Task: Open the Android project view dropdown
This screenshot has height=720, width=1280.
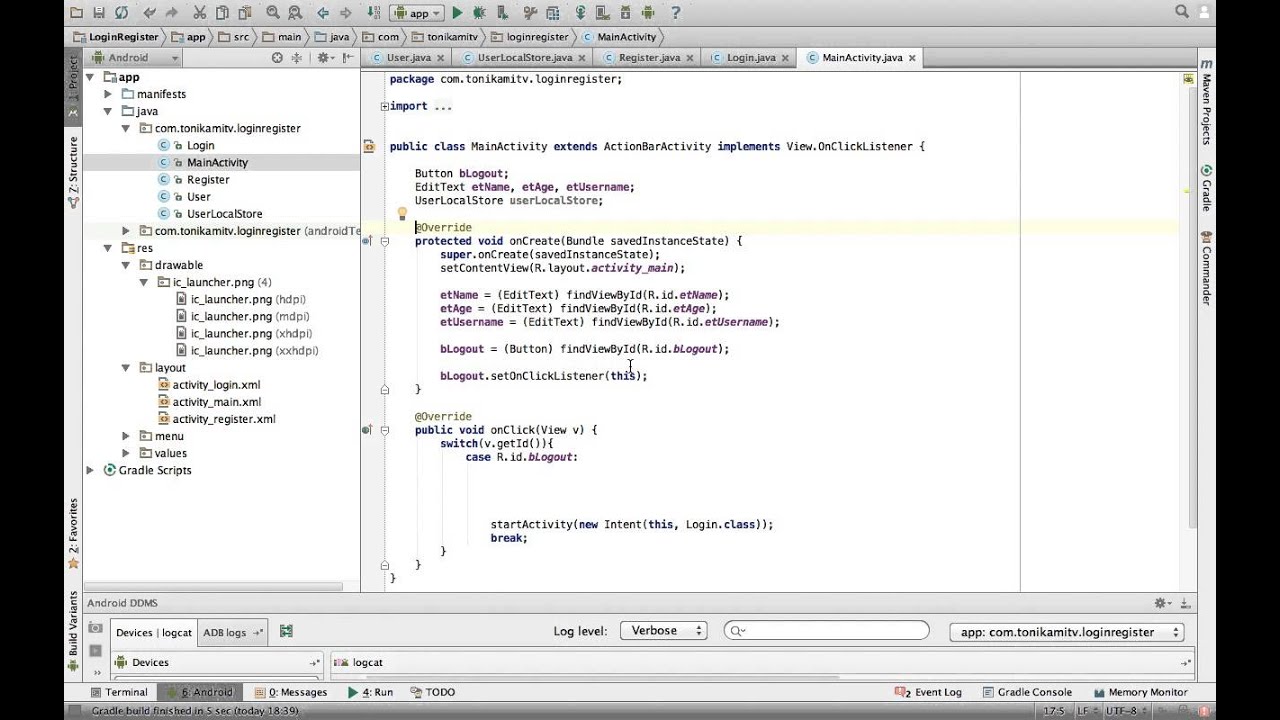Action: tap(132, 58)
